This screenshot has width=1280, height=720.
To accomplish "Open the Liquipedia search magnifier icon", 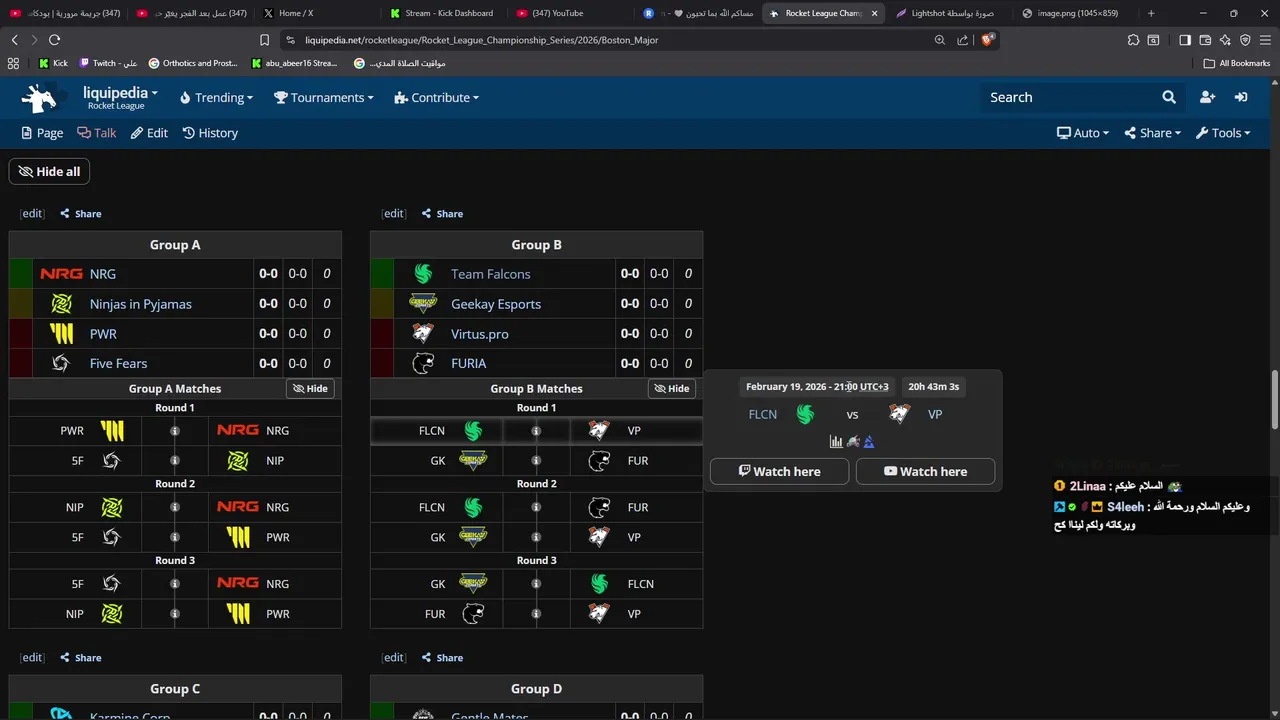I will click(1169, 97).
